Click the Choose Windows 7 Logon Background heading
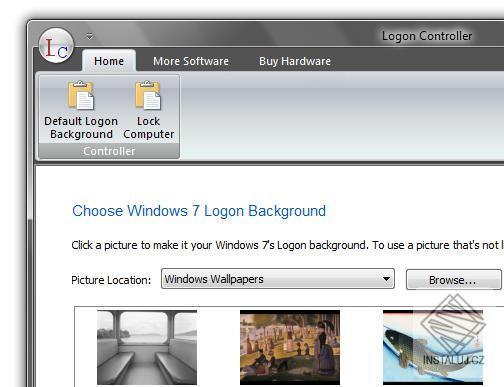This screenshot has height=387, width=504. (199, 211)
